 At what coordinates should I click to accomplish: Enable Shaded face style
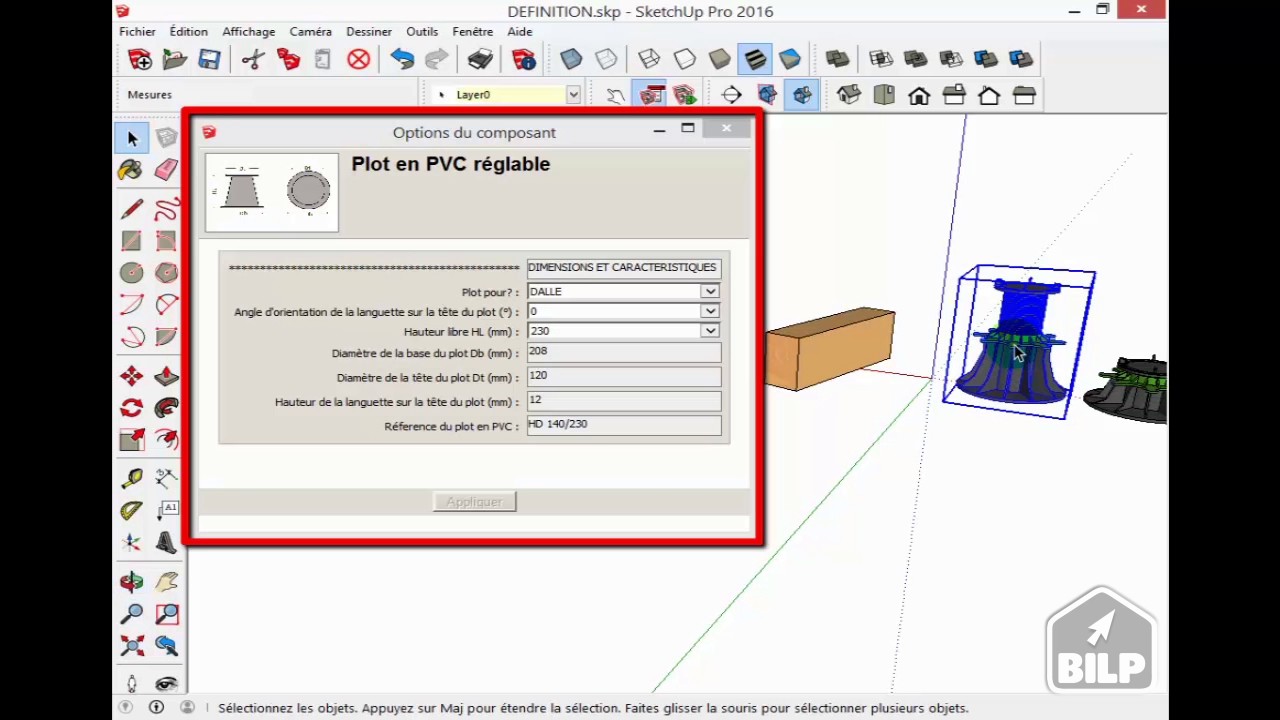720,60
